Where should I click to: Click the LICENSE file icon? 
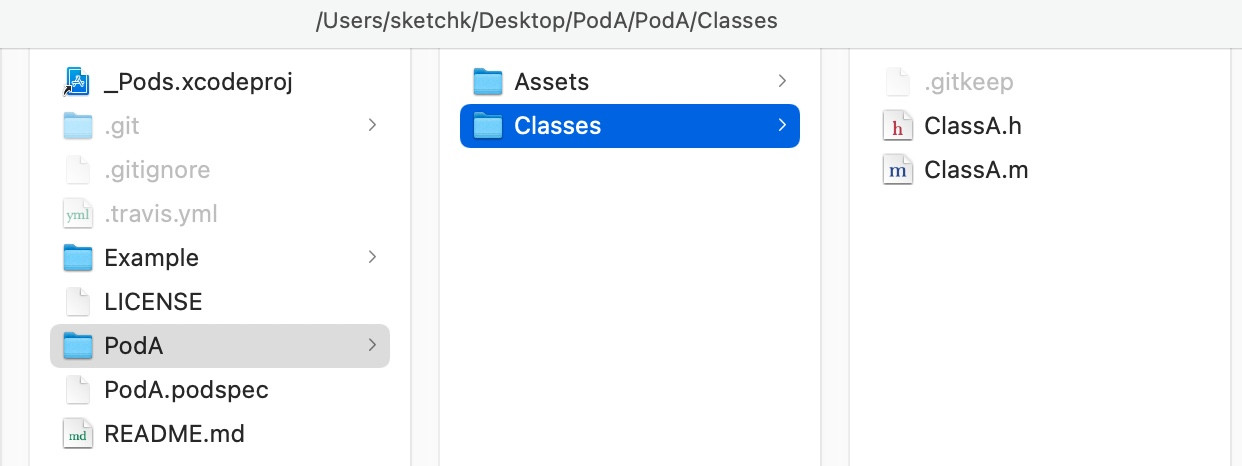(x=77, y=302)
